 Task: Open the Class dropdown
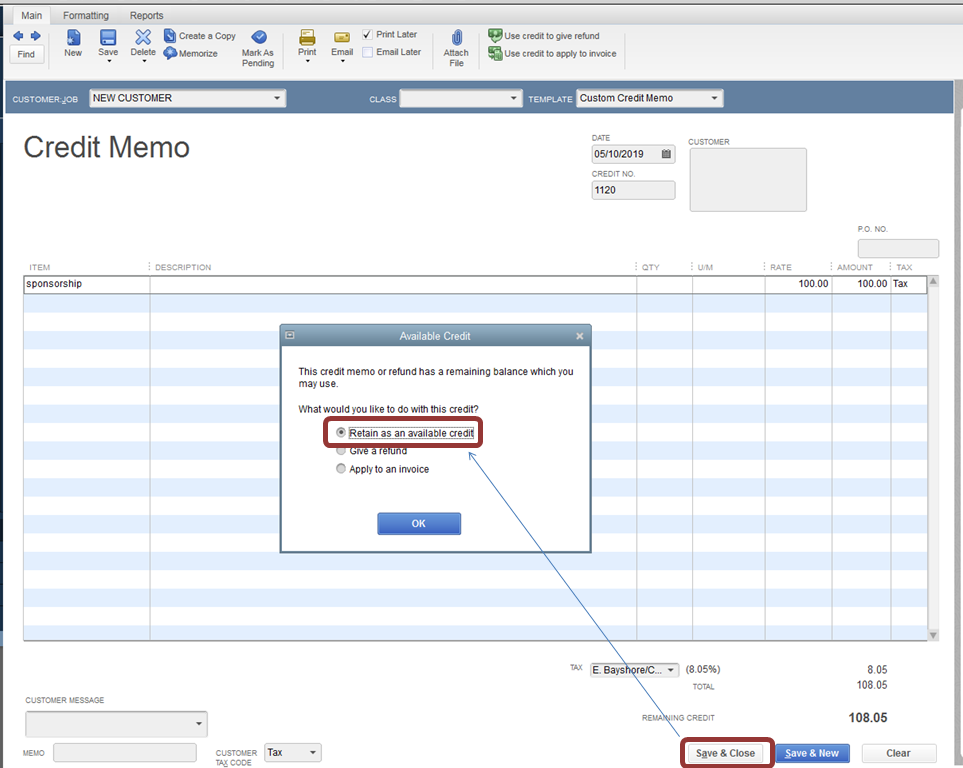click(x=513, y=98)
